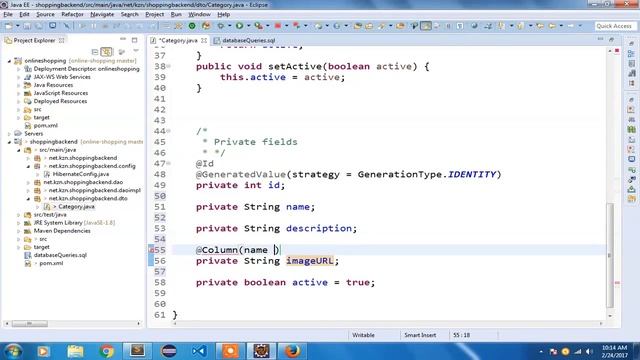Minimize the Project Explorer panel
This screenshot has height=360, width=640.
click(x=123, y=40)
